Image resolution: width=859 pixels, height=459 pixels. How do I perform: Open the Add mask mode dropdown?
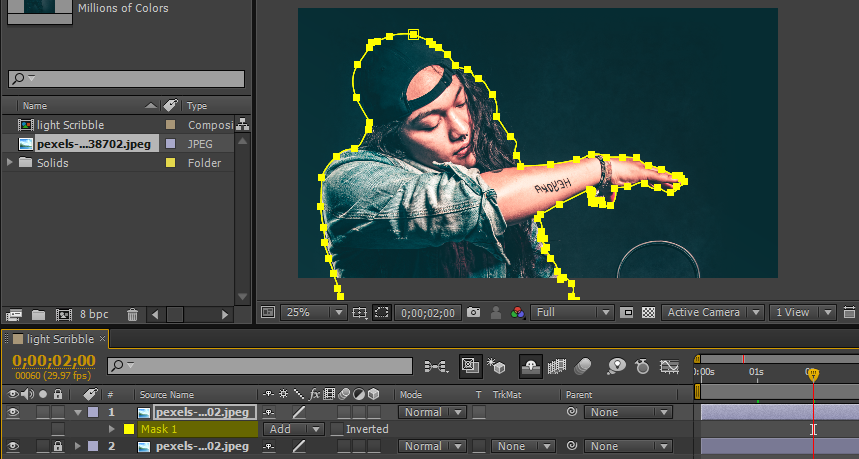294,429
